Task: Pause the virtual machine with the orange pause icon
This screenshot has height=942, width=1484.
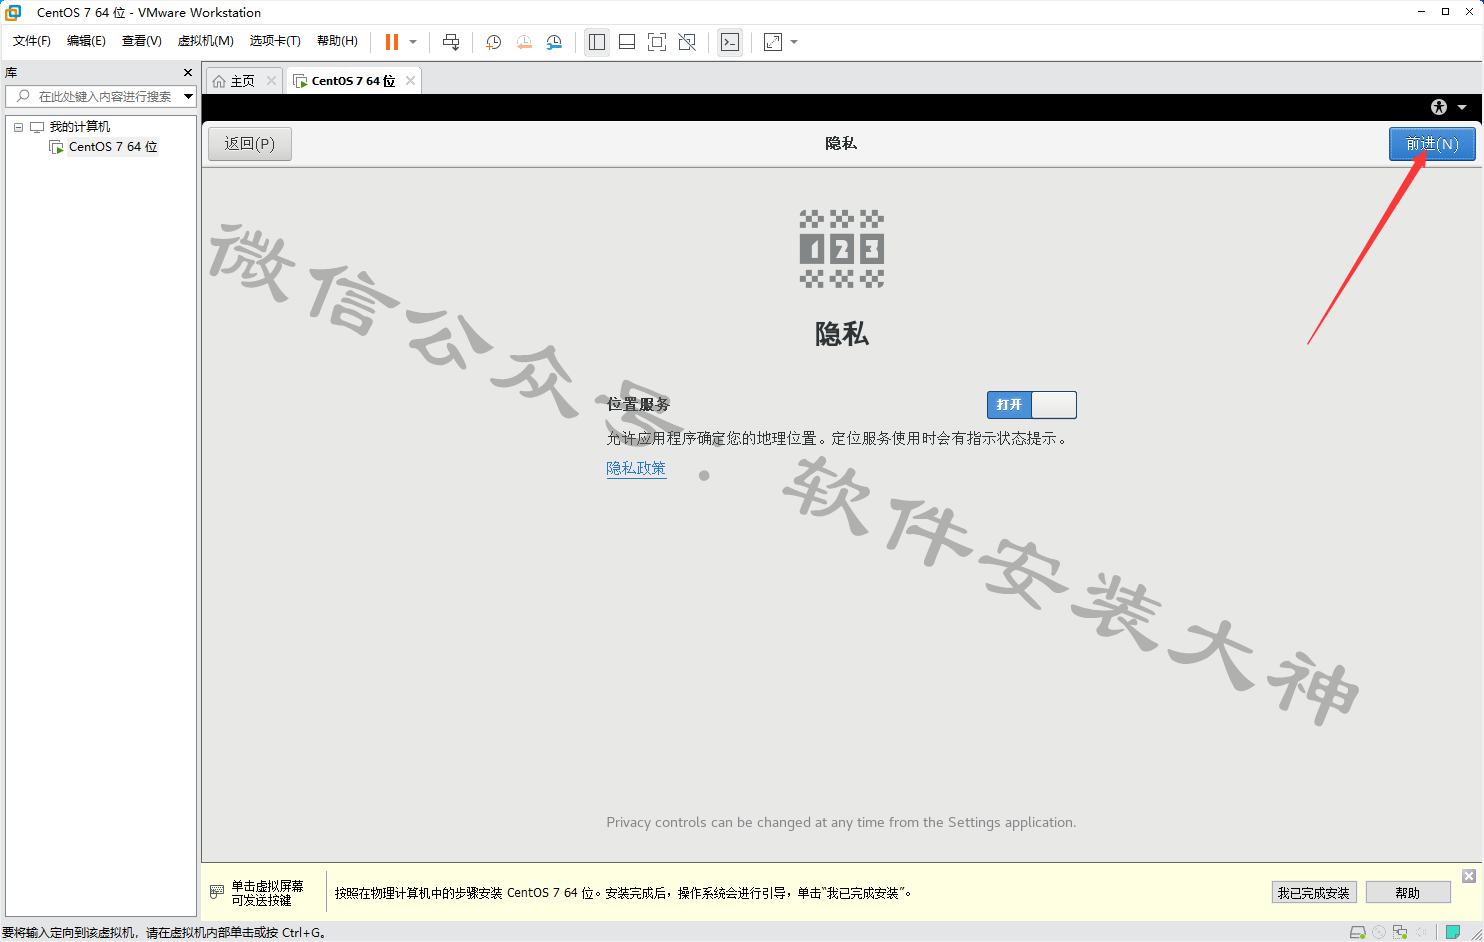Action: (x=392, y=42)
